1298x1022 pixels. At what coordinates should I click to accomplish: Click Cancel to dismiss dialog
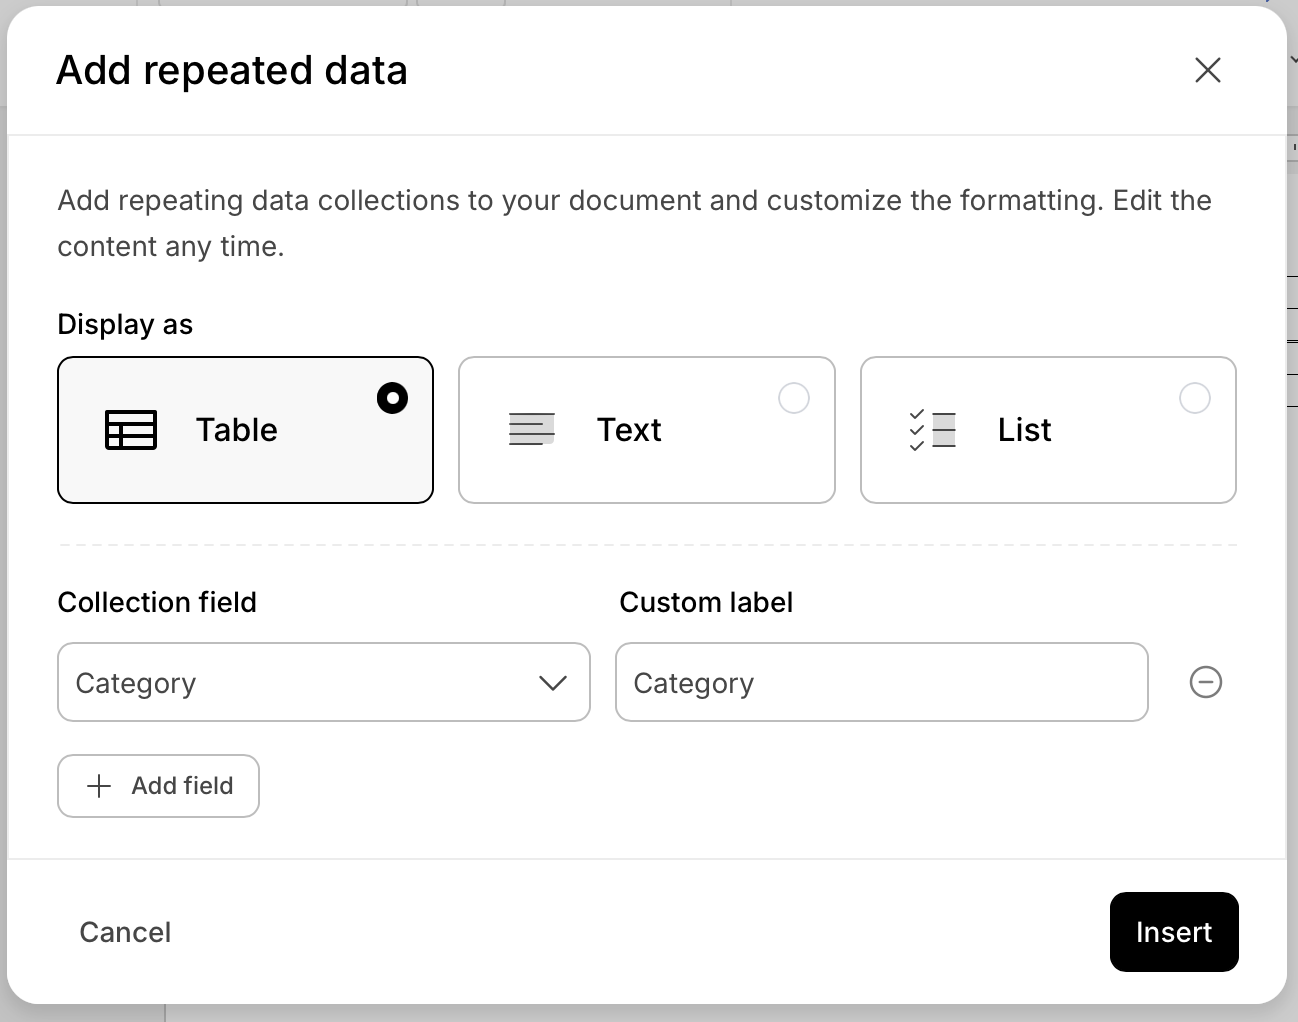[125, 932]
